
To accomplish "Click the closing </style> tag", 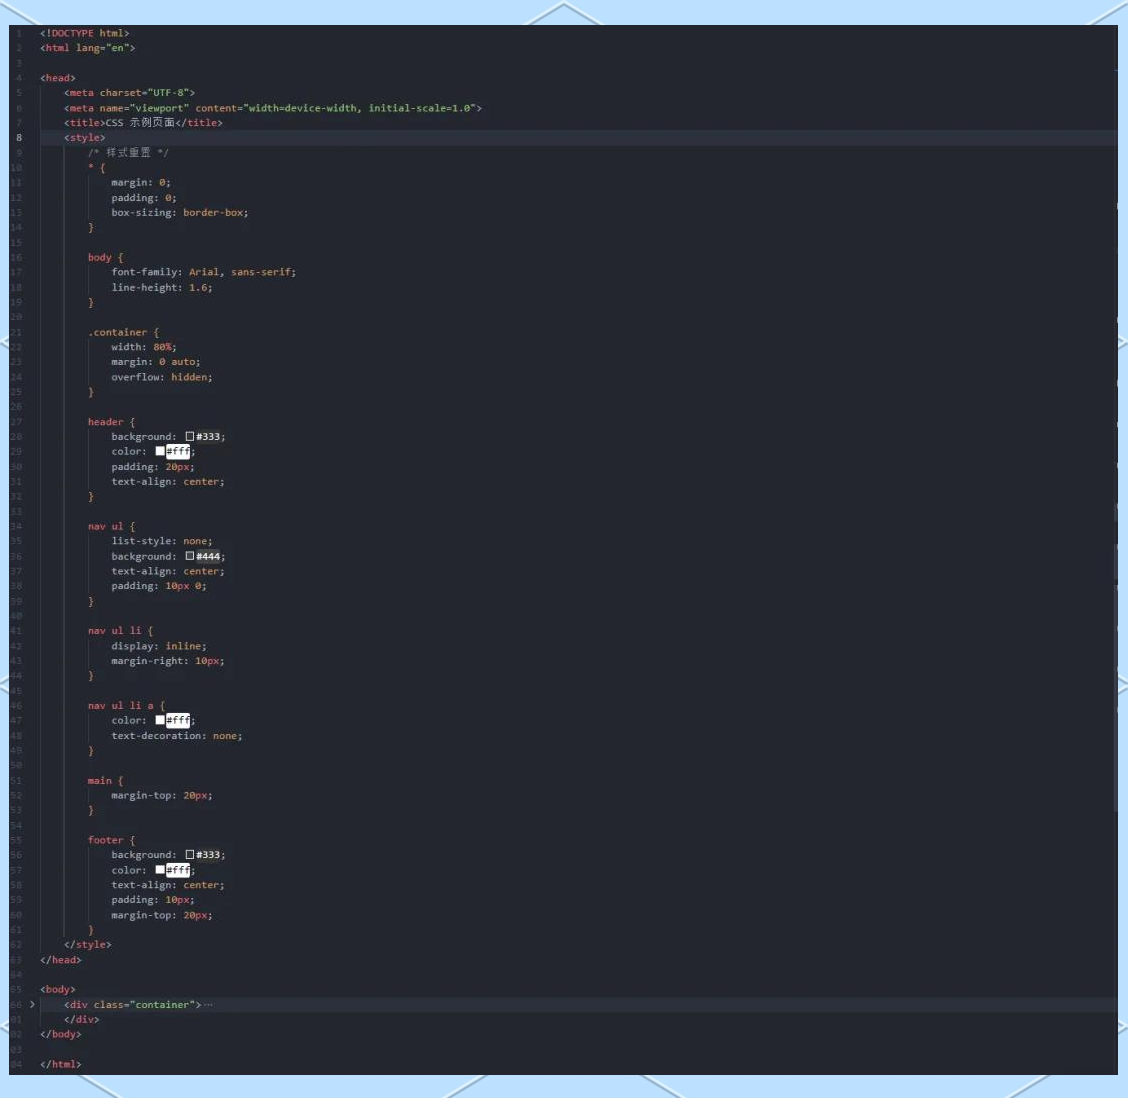I will pyautogui.click(x=88, y=944).
